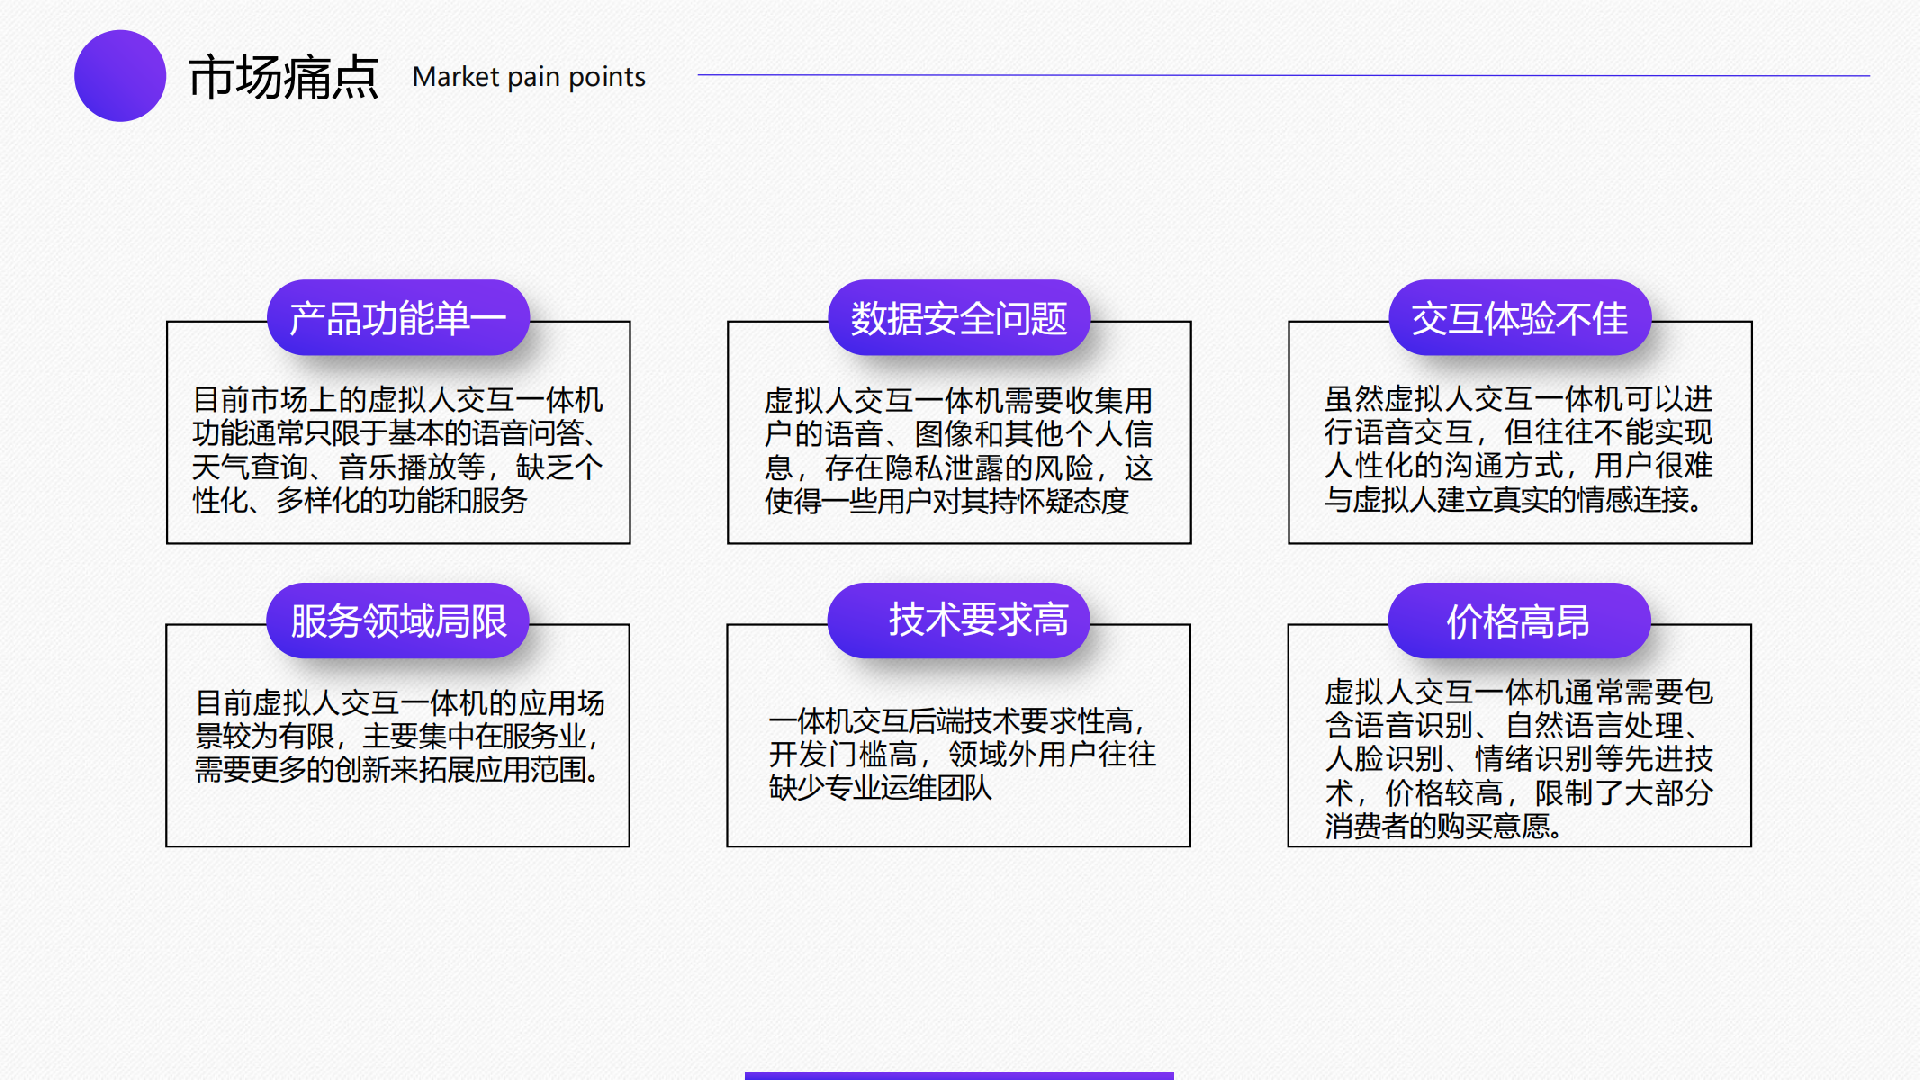
Task: Select text about 应用场景较为有限
Action: point(398,736)
